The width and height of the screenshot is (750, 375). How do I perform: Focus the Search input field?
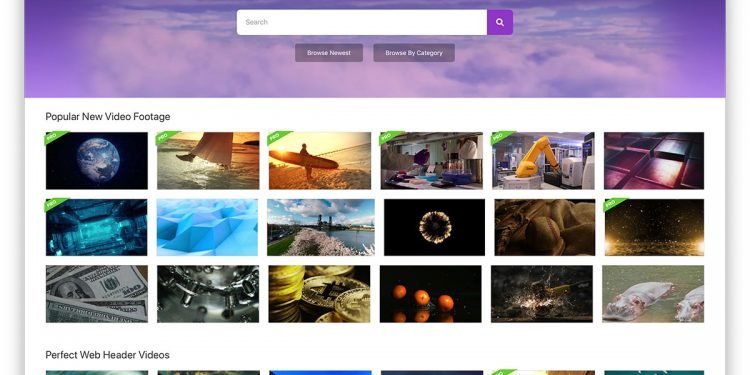pyautogui.click(x=362, y=22)
